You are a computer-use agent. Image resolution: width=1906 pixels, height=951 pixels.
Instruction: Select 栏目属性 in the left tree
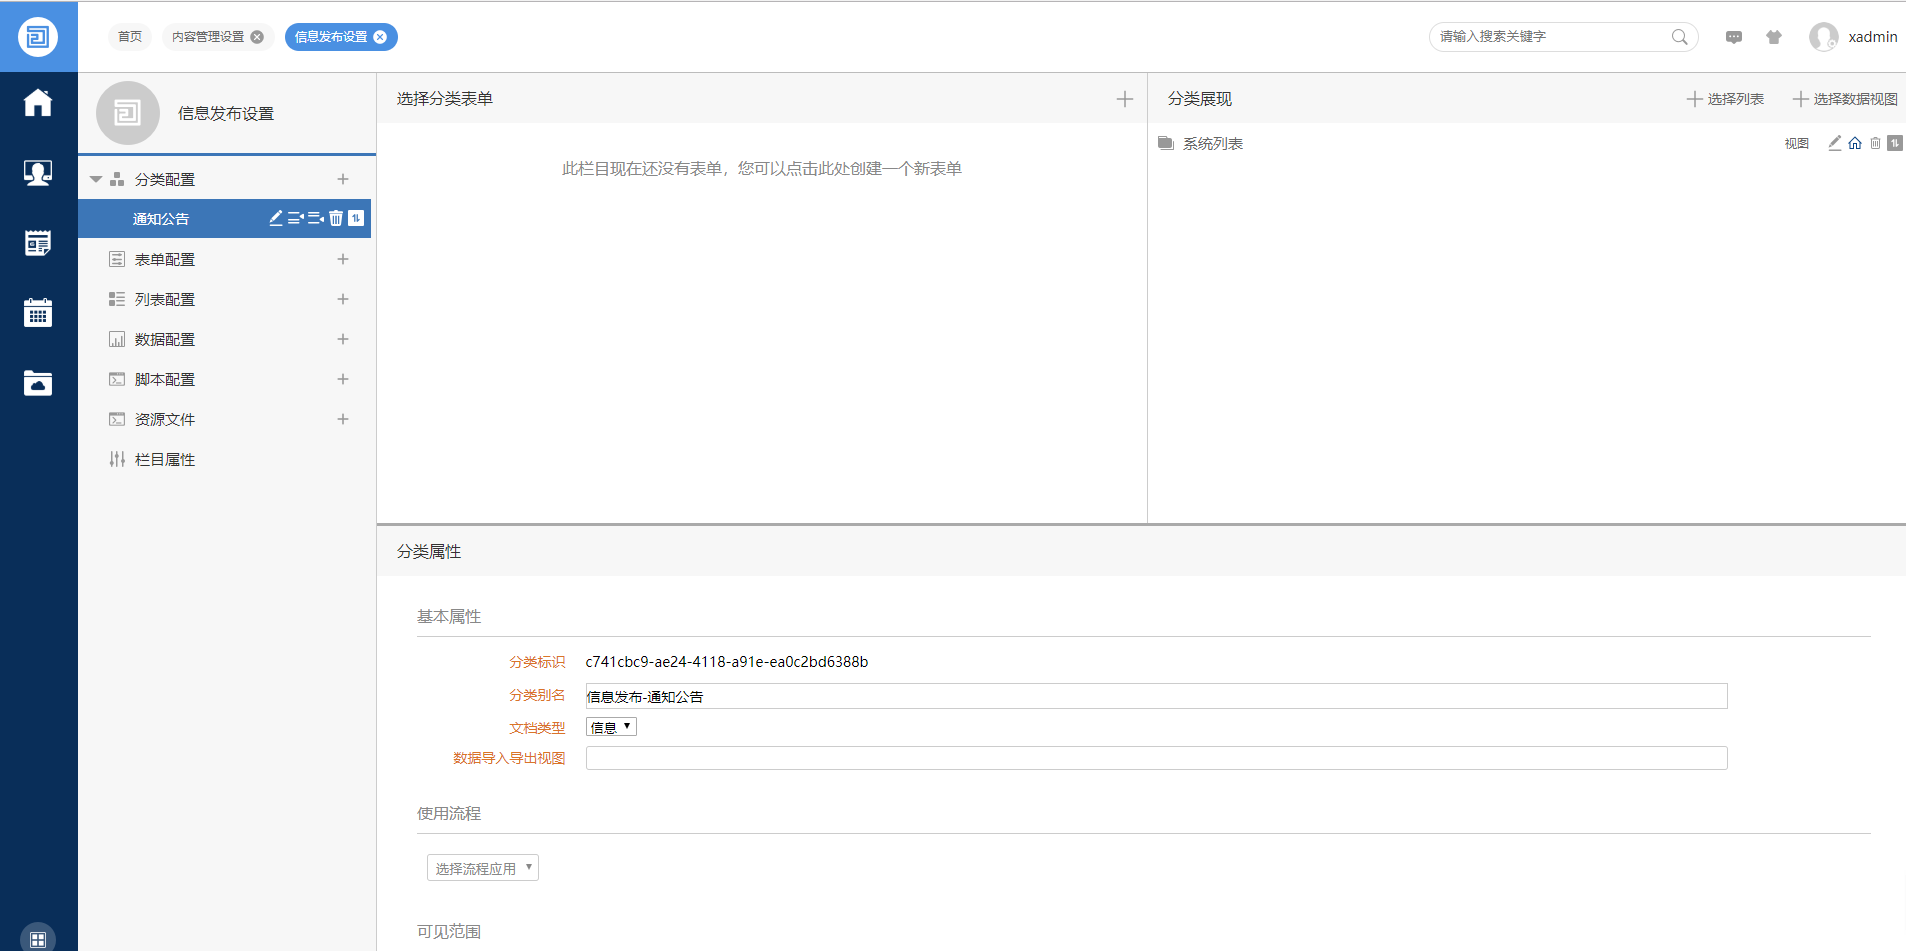pyautogui.click(x=165, y=459)
